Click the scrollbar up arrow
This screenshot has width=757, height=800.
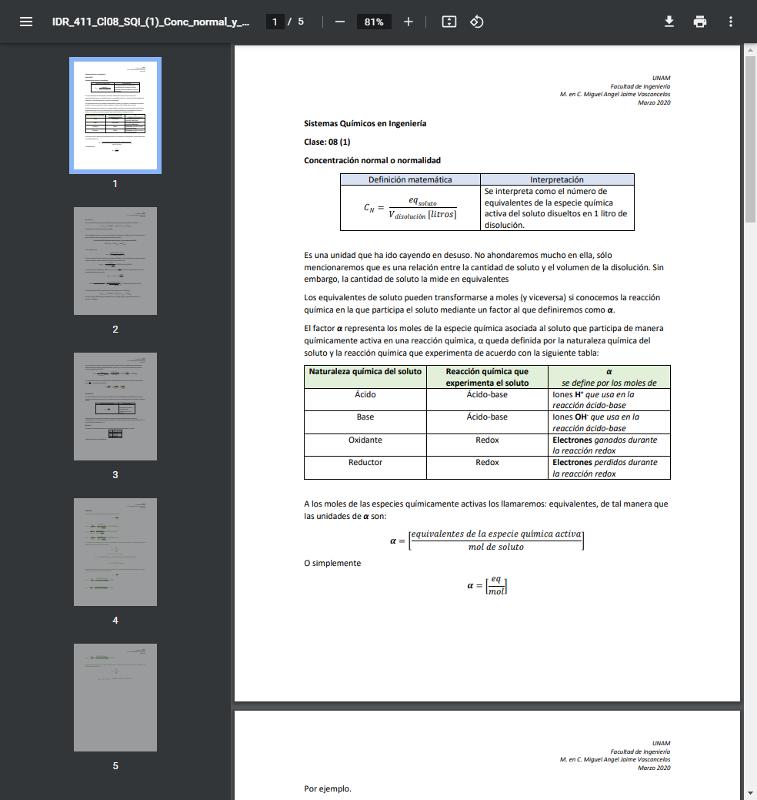[x=750, y=50]
